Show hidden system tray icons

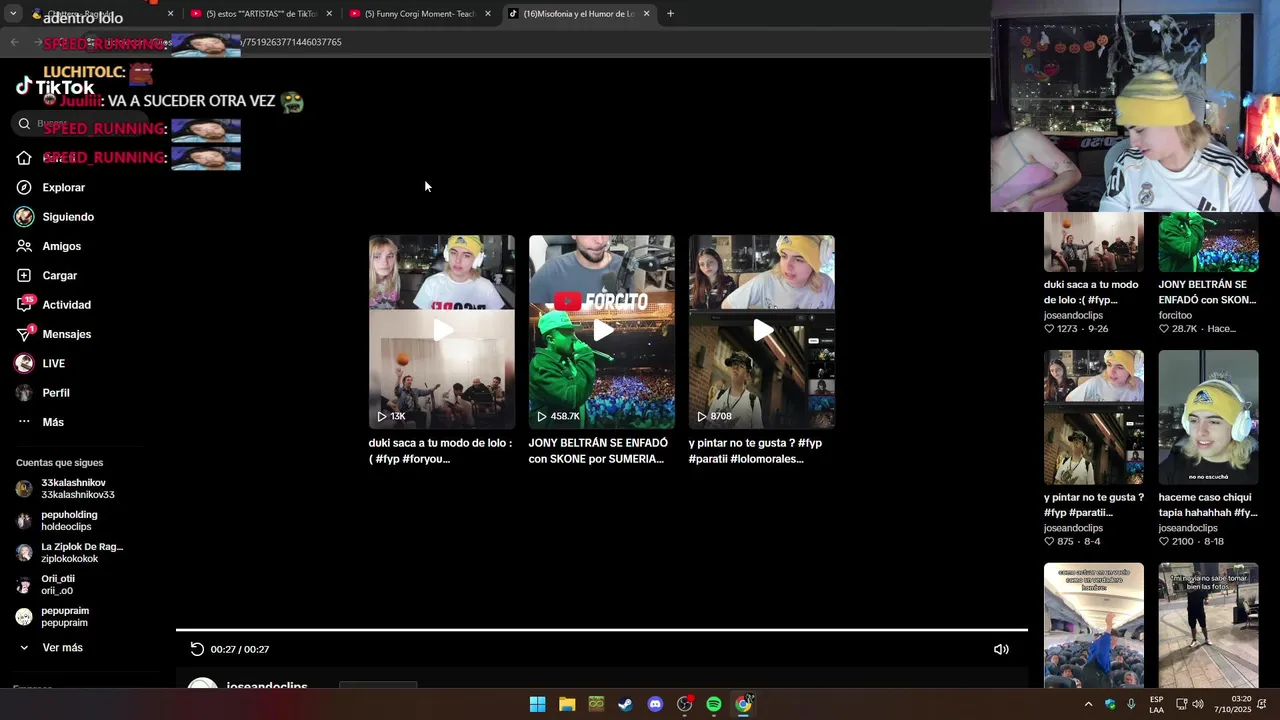pos(1088,704)
